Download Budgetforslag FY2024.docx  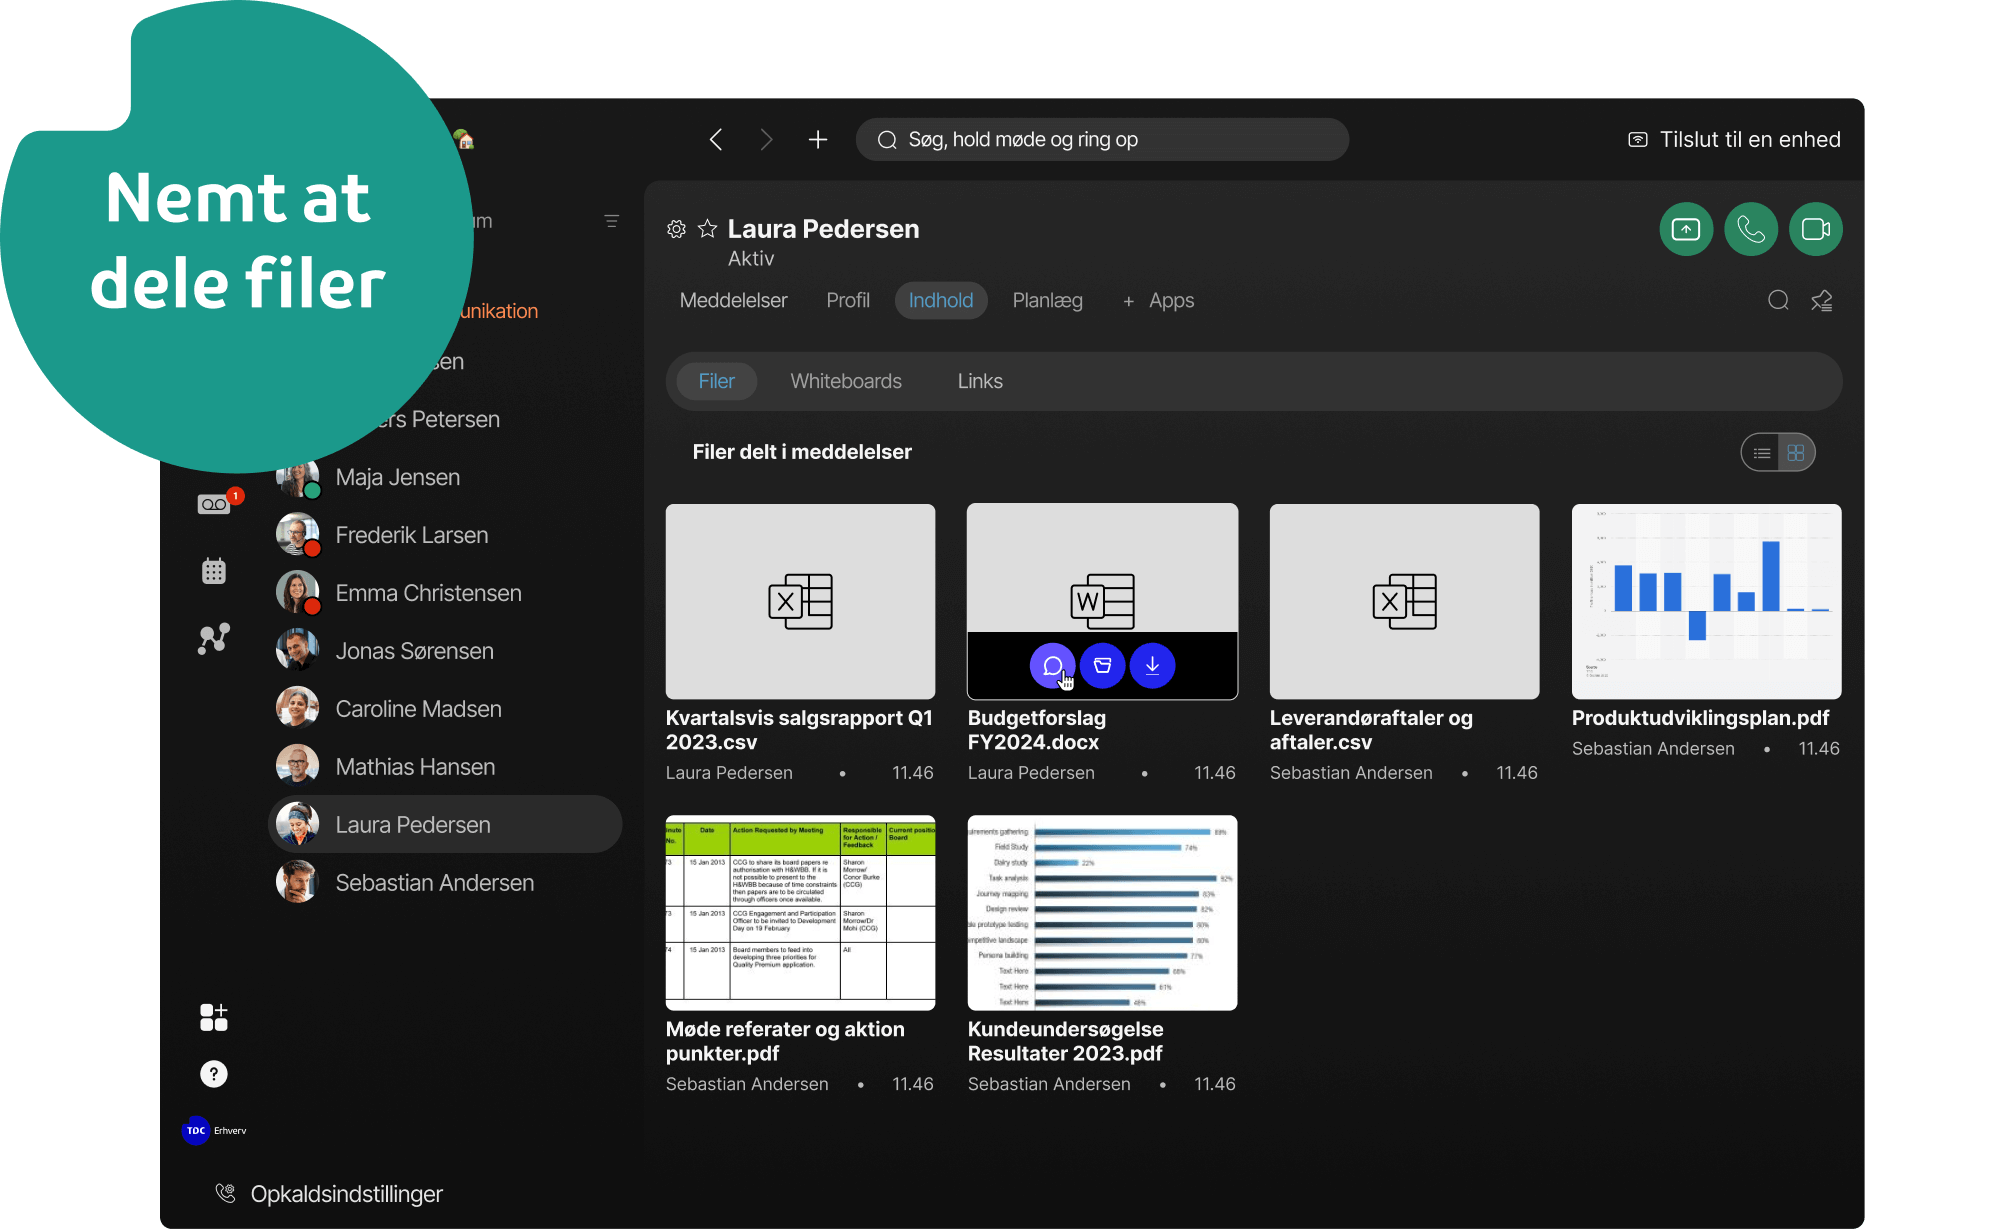point(1153,666)
